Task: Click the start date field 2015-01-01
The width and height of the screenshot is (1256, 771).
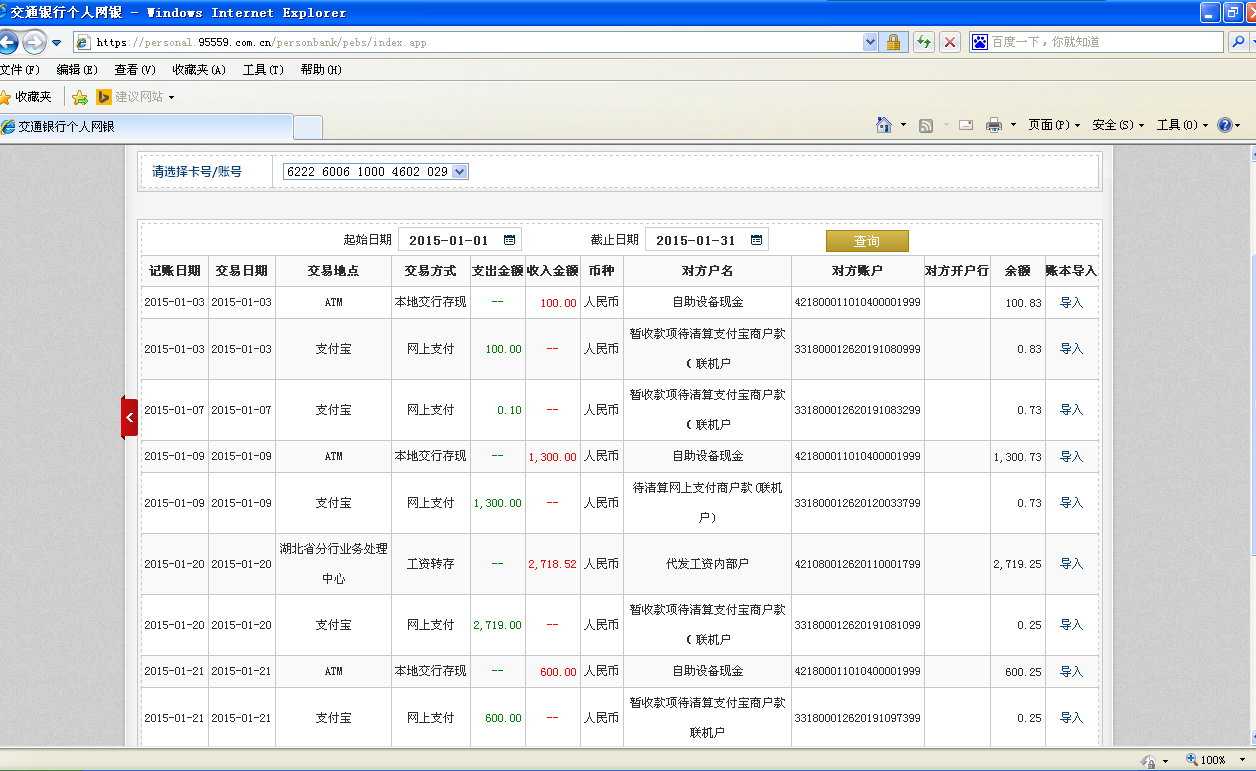Action: 449,240
